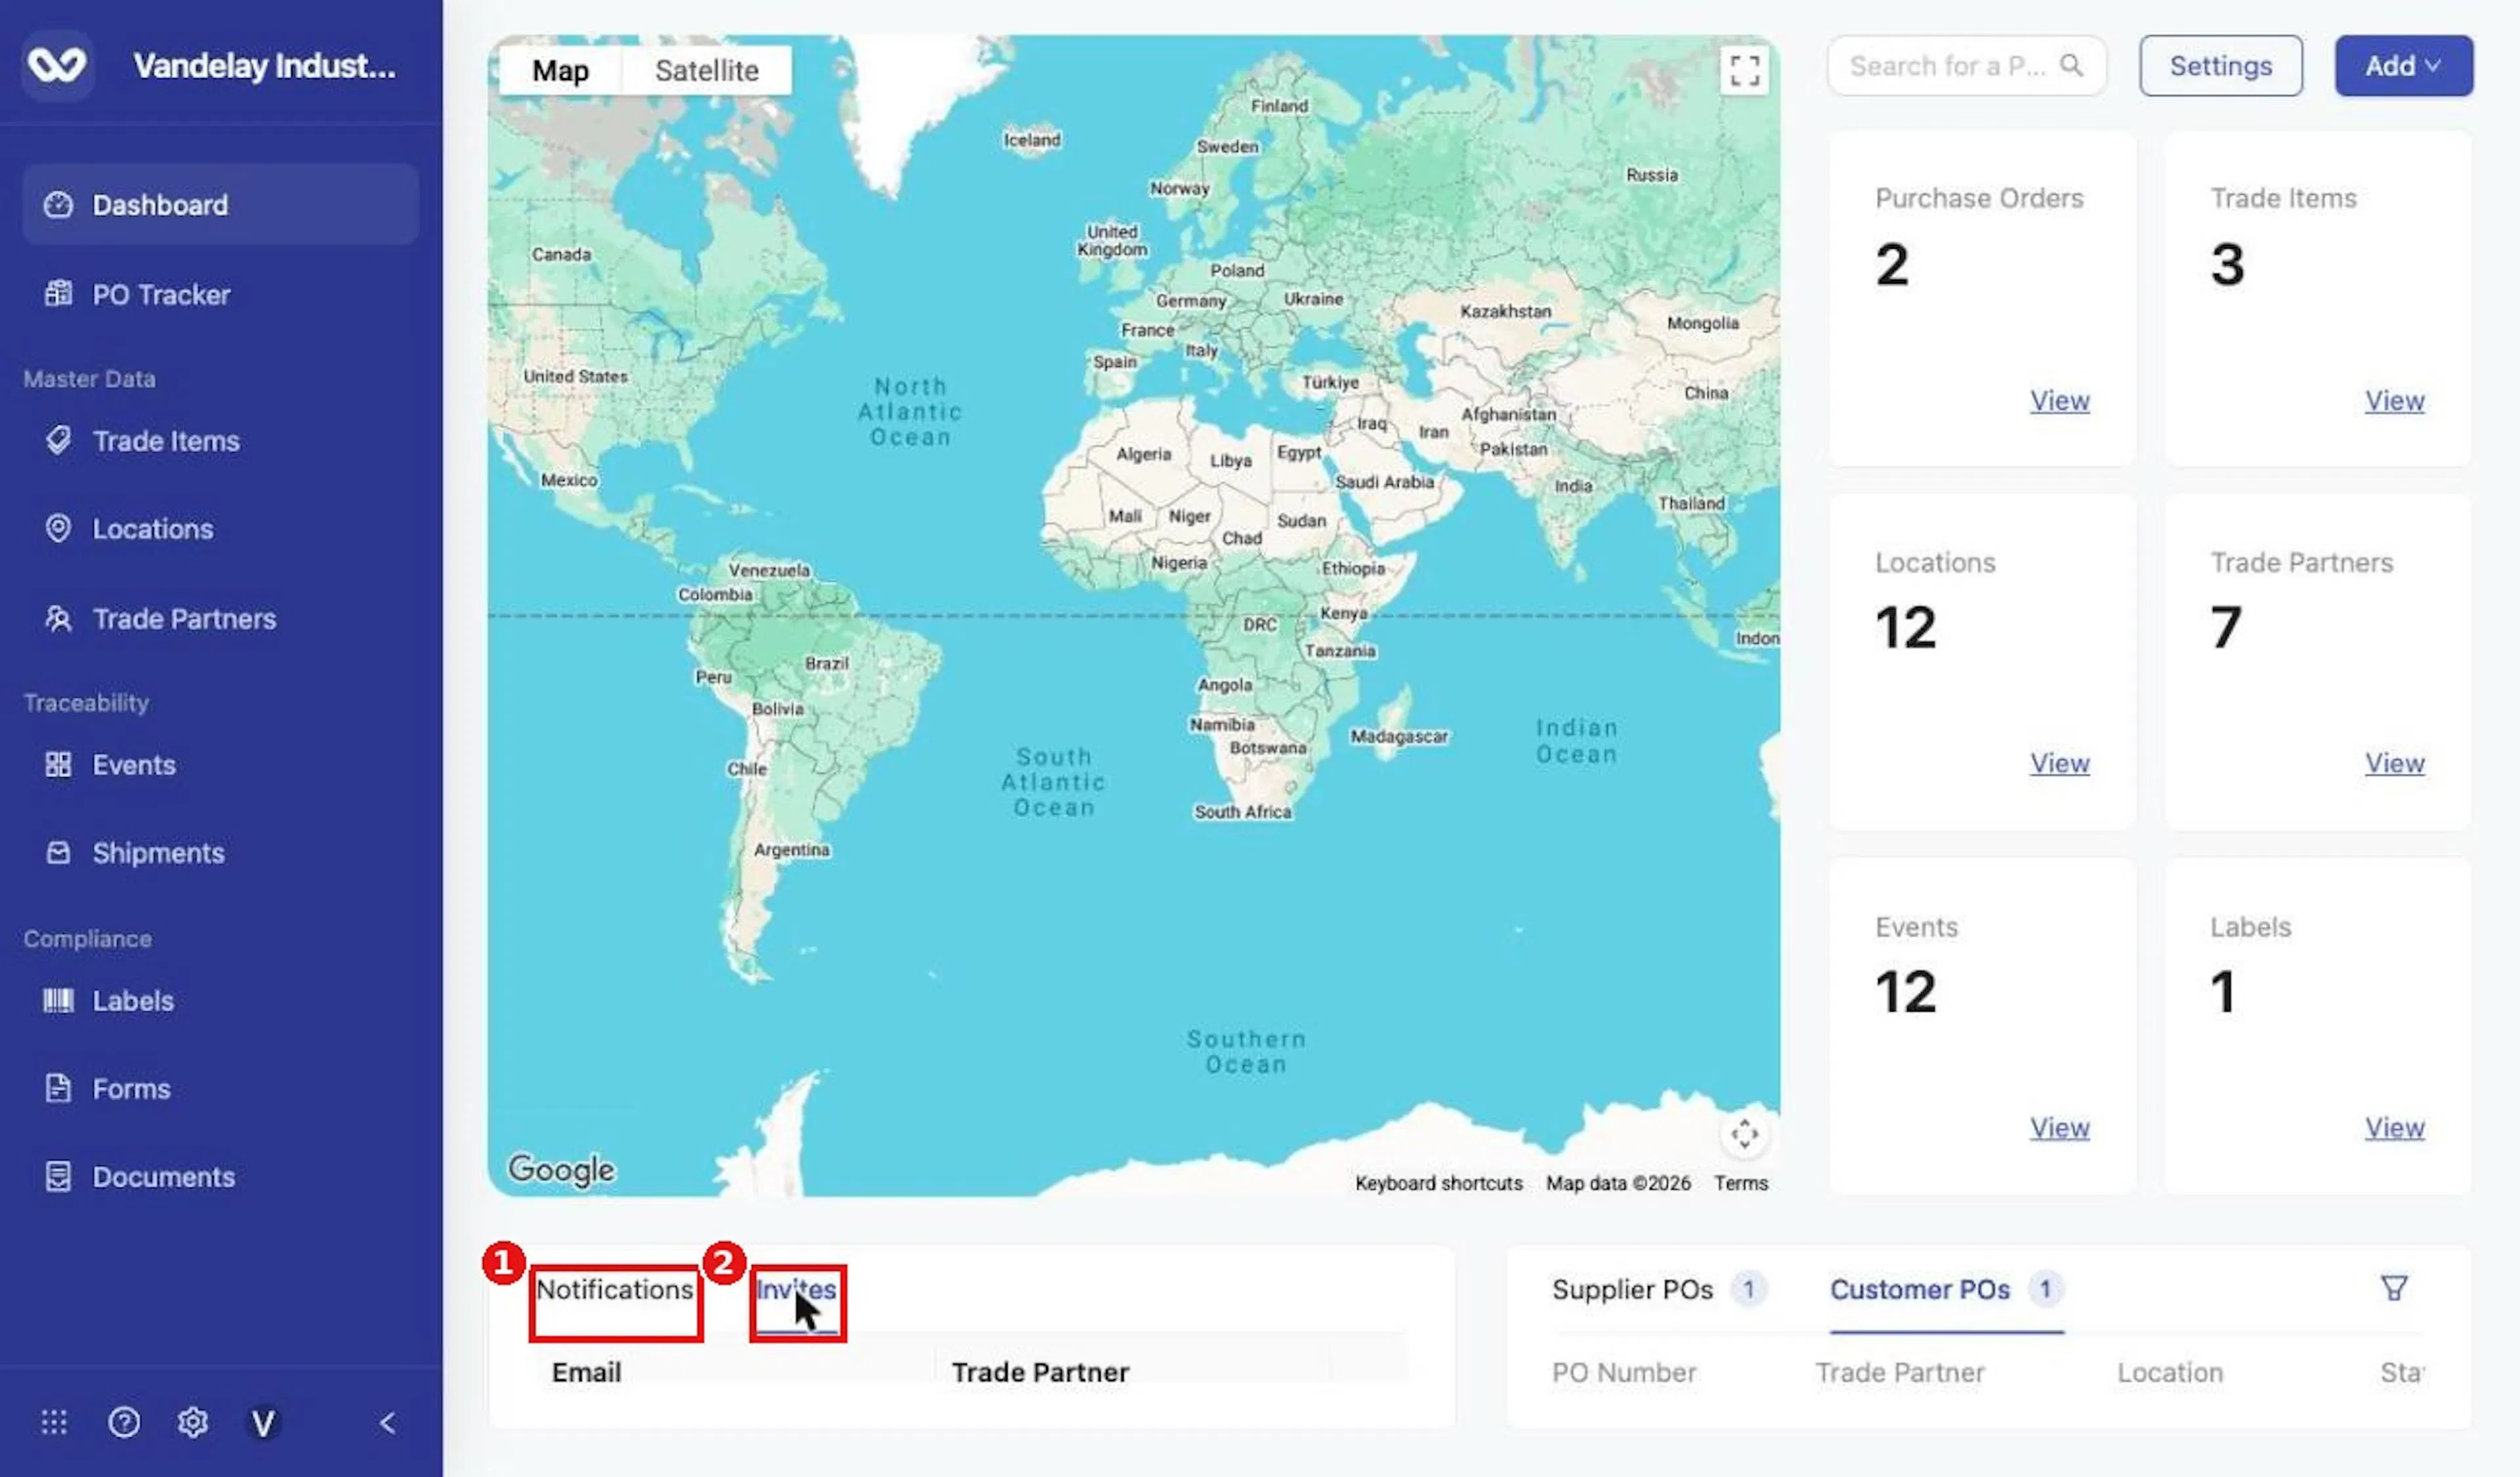The height and width of the screenshot is (1477, 2520).
Task: Open the help question mark icon
Action: pyautogui.click(x=124, y=1422)
